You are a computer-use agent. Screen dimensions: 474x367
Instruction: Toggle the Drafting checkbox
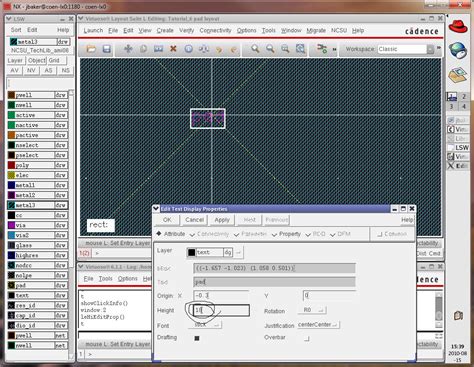pyautogui.click(x=197, y=338)
